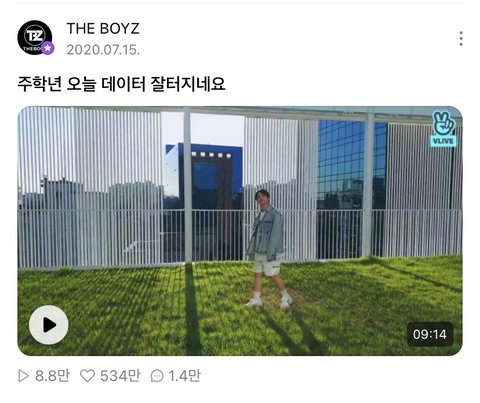Screen dimensions: 480x403
Task: Click the 09:14 duration badge
Action: (x=430, y=334)
